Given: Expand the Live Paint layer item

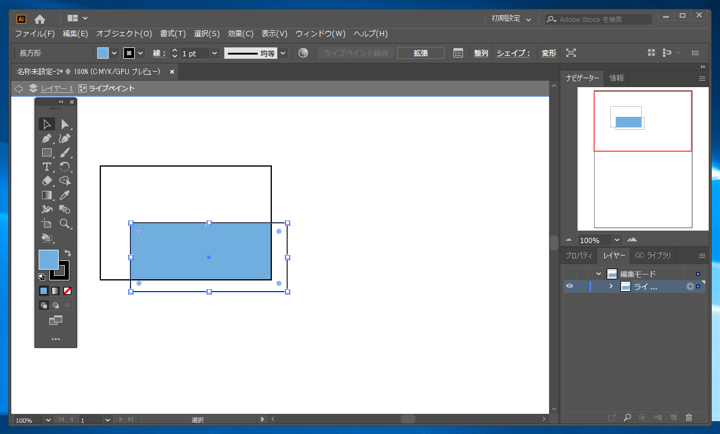Looking at the screenshot, I should coord(611,287).
